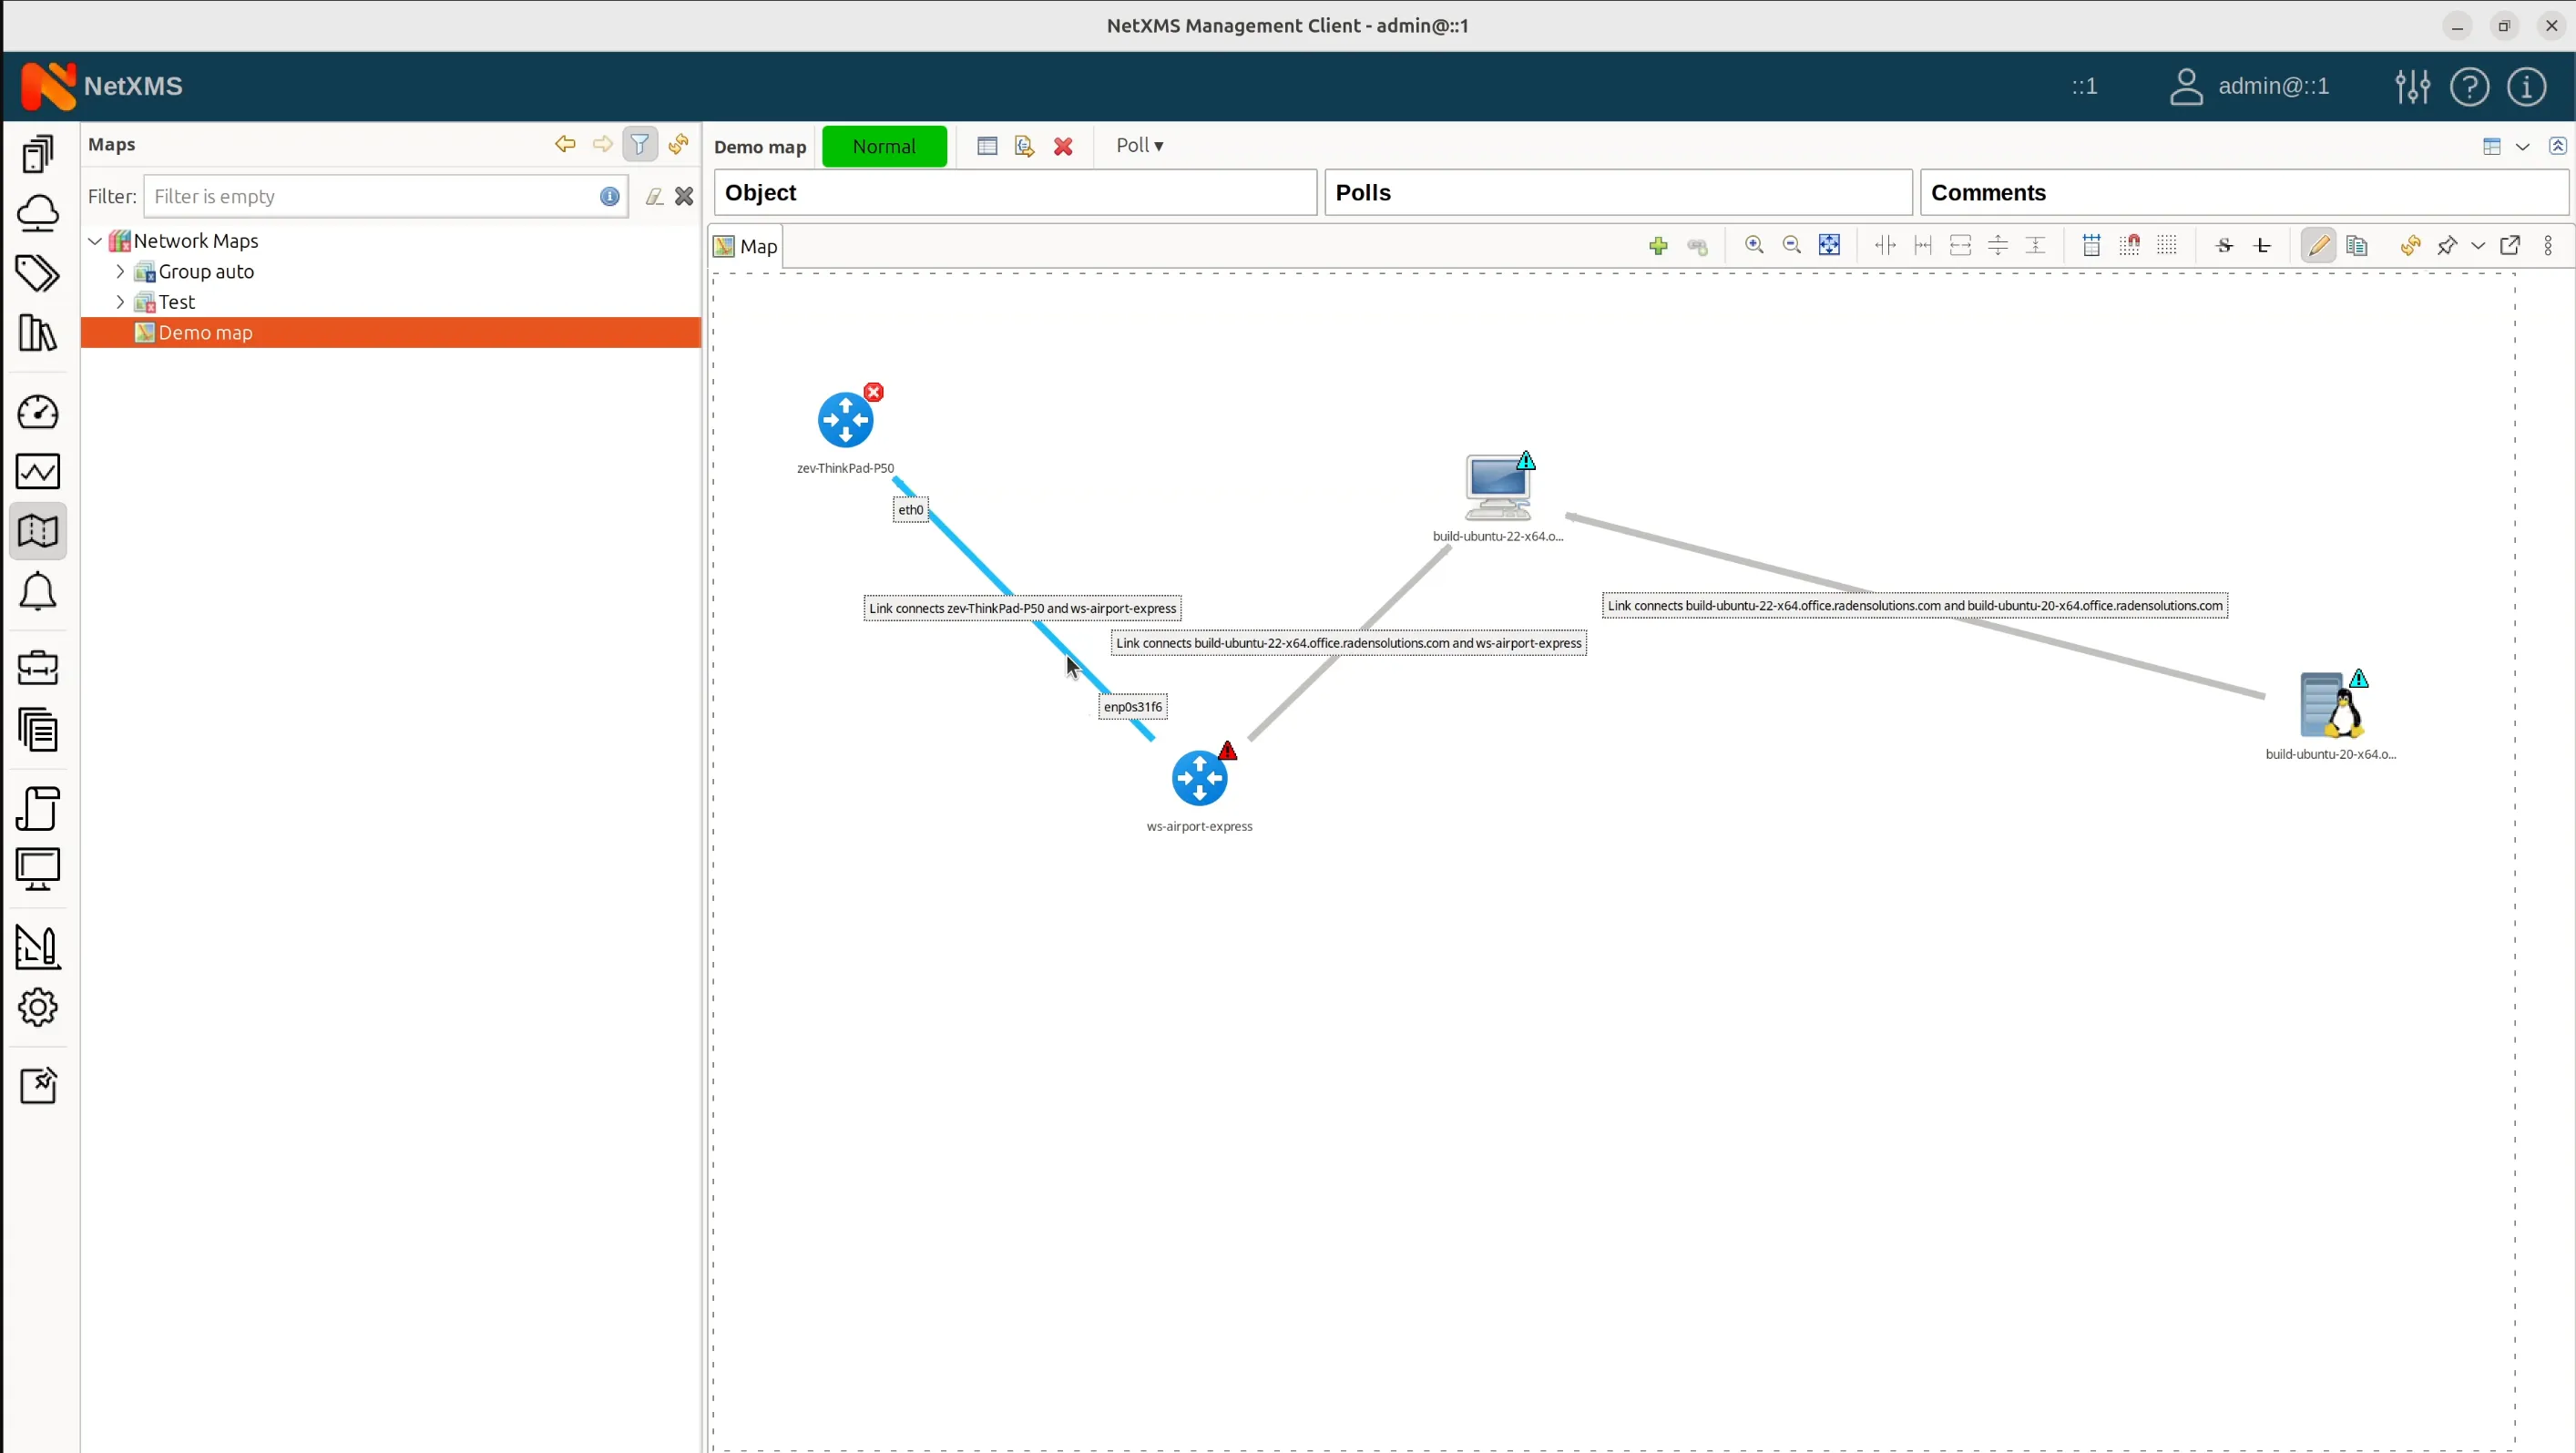The height and width of the screenshot is (1453, 2576).
Task: Open the Alarms perspective in the sidebar
Action: [x=38, y=592]
